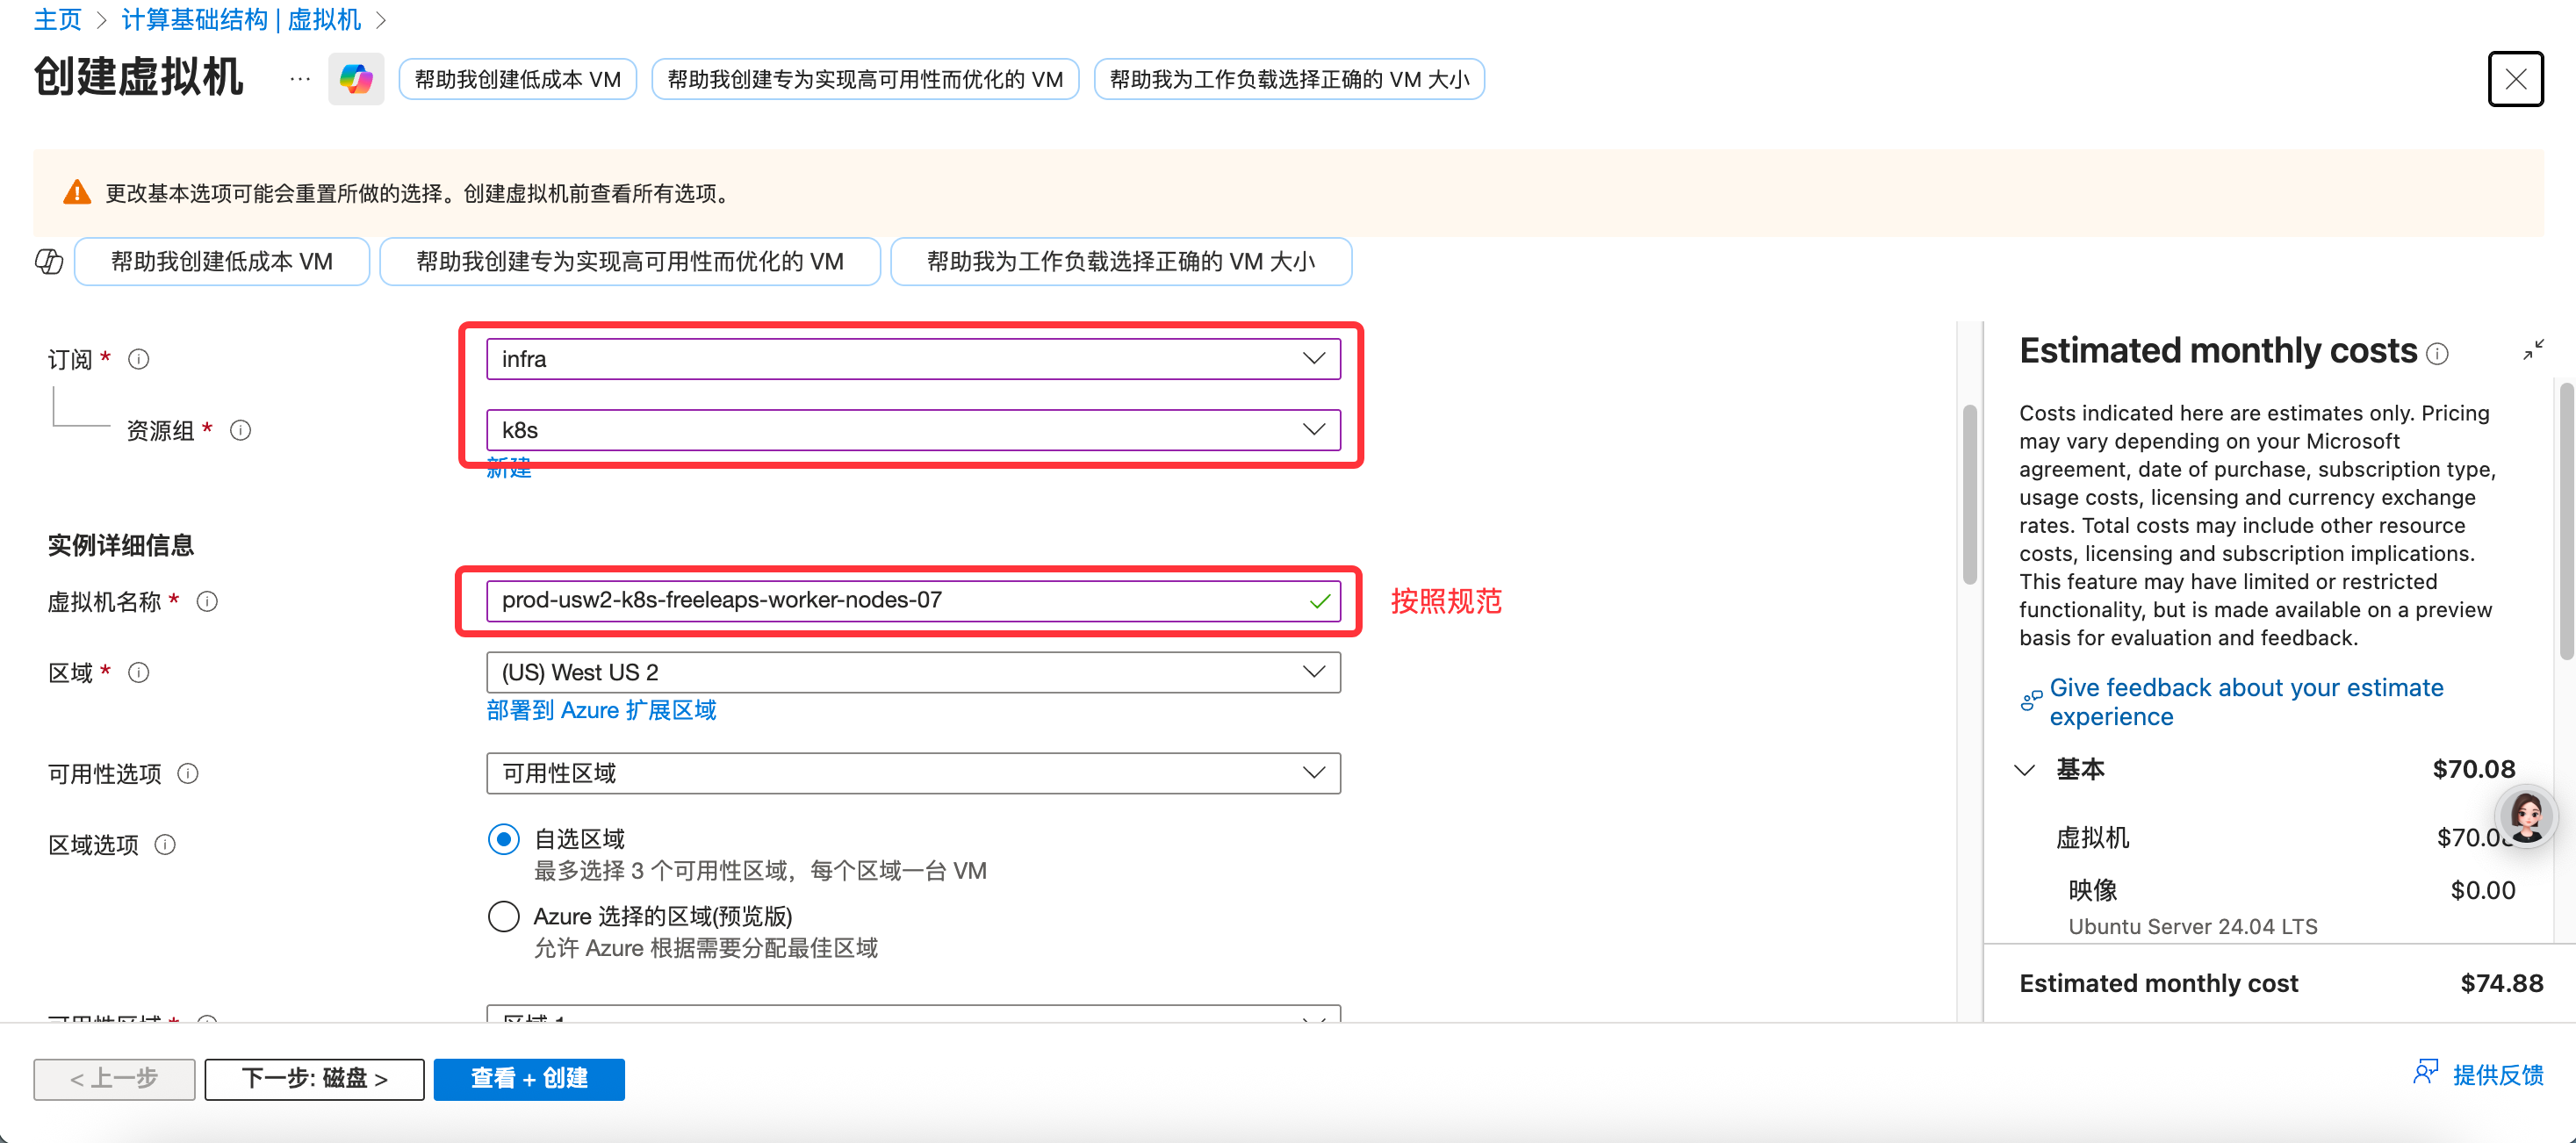Click 部署到 Azure 扩展区域 link
This screenshot has height=1143, width=2576.
coord(601,710)
